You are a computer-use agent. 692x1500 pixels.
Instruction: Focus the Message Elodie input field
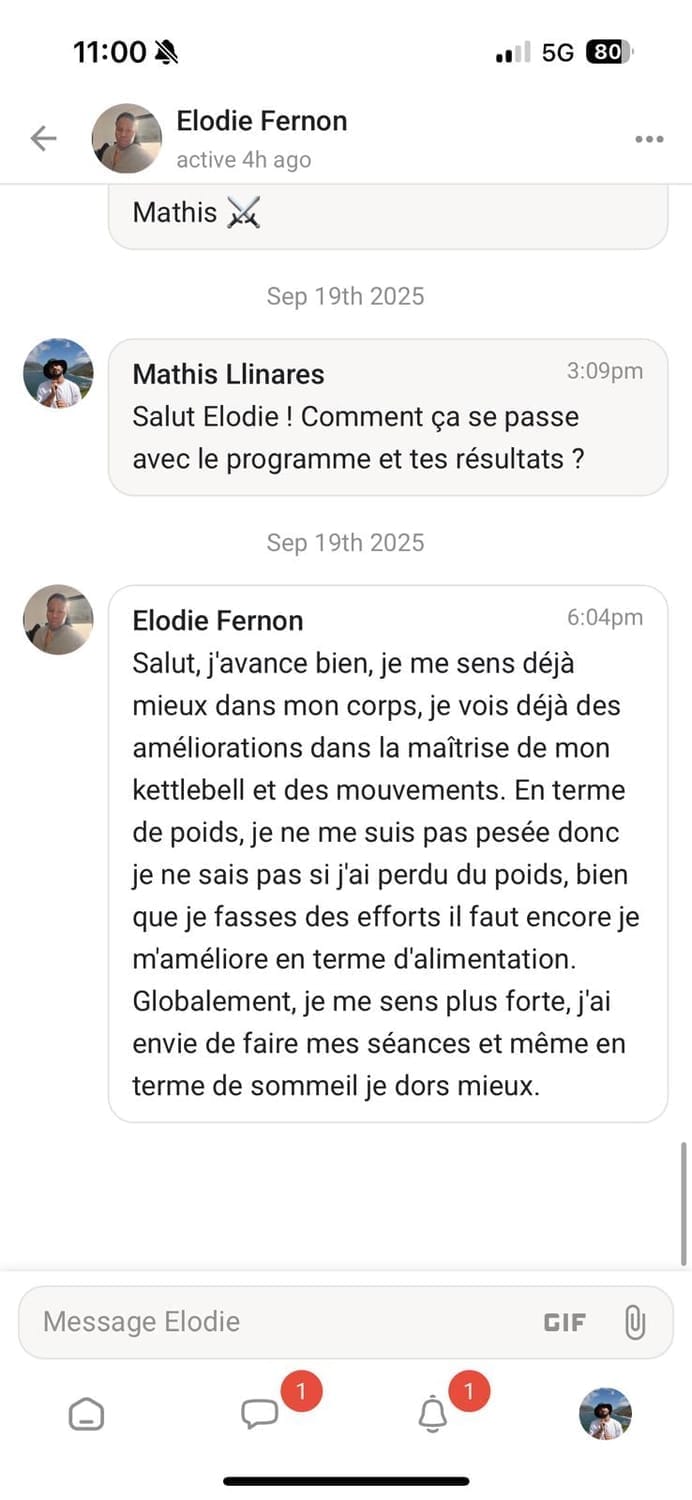tap(280, 1322)
